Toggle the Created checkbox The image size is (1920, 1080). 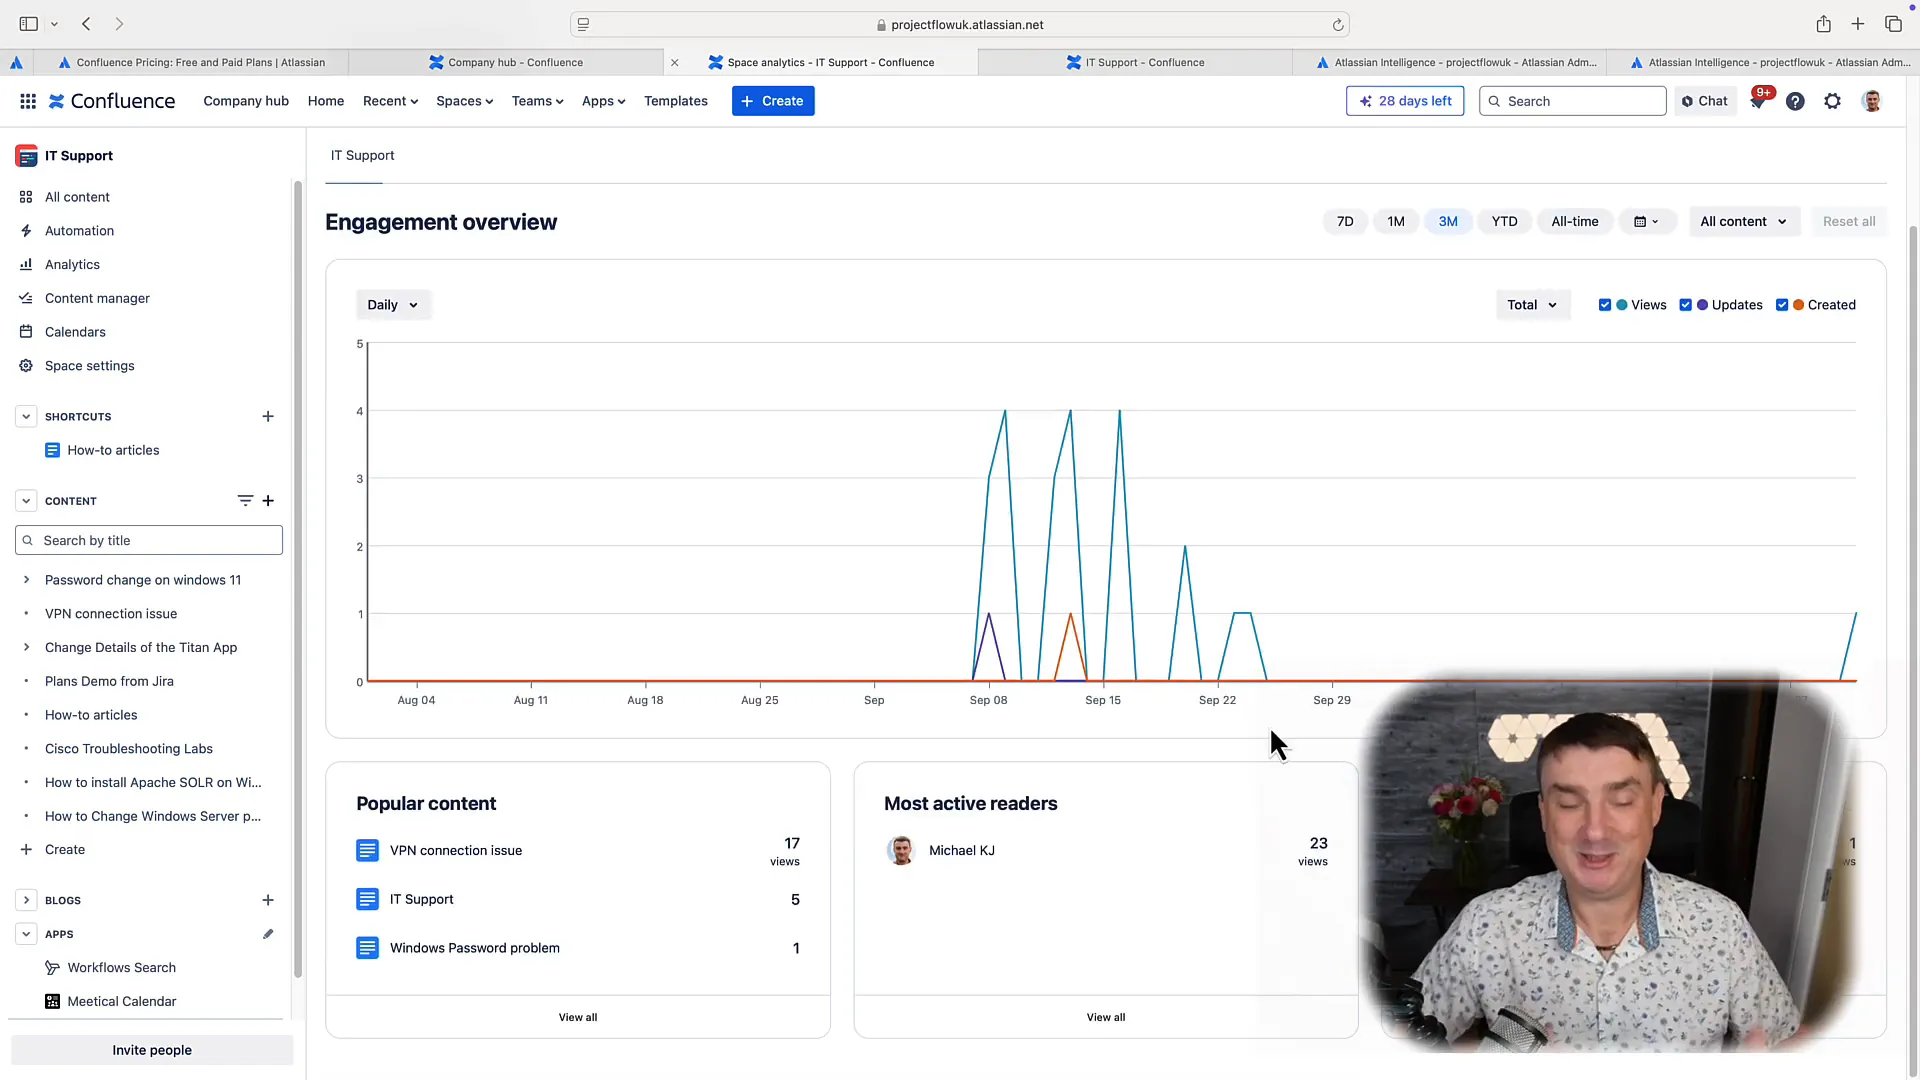pyautogui.click(x=1782, y=306)
